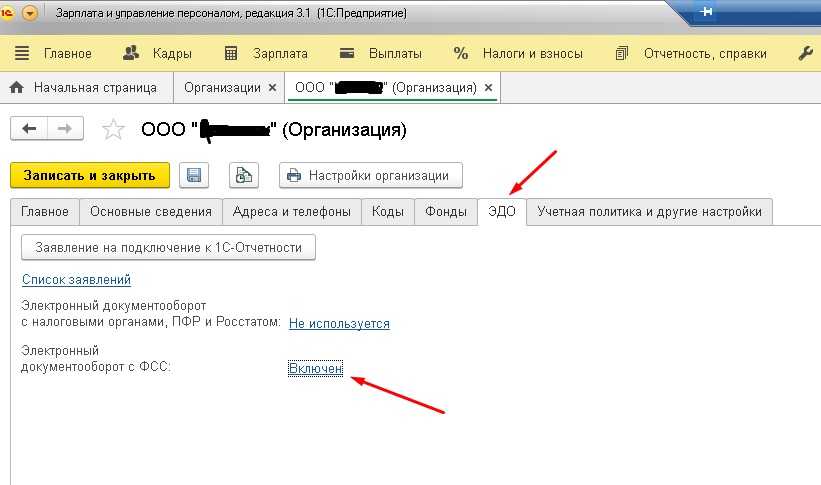Viewport: 821px width, 485px height.
Task: Go forward with the right arrow
Action: click(x=65, y=128)
